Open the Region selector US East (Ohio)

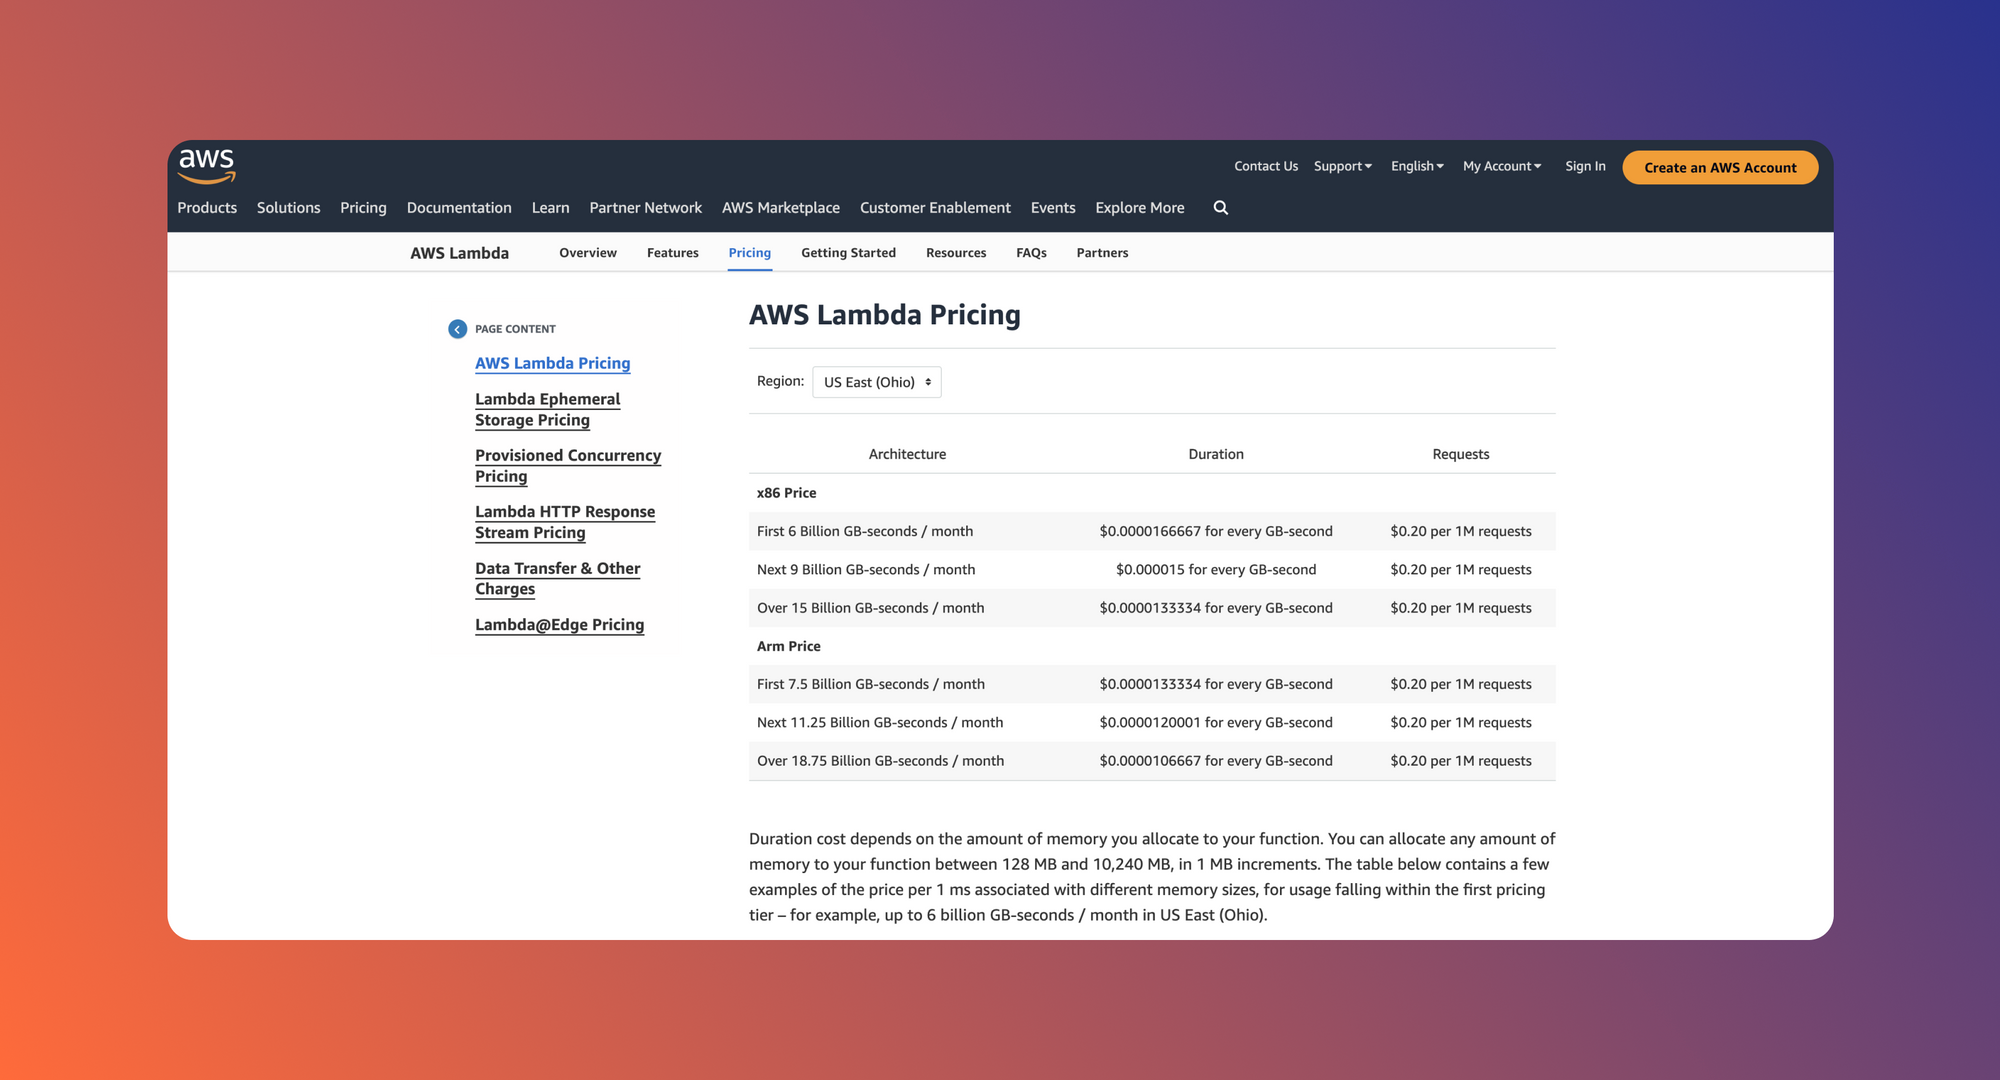[x=877, y=382]
